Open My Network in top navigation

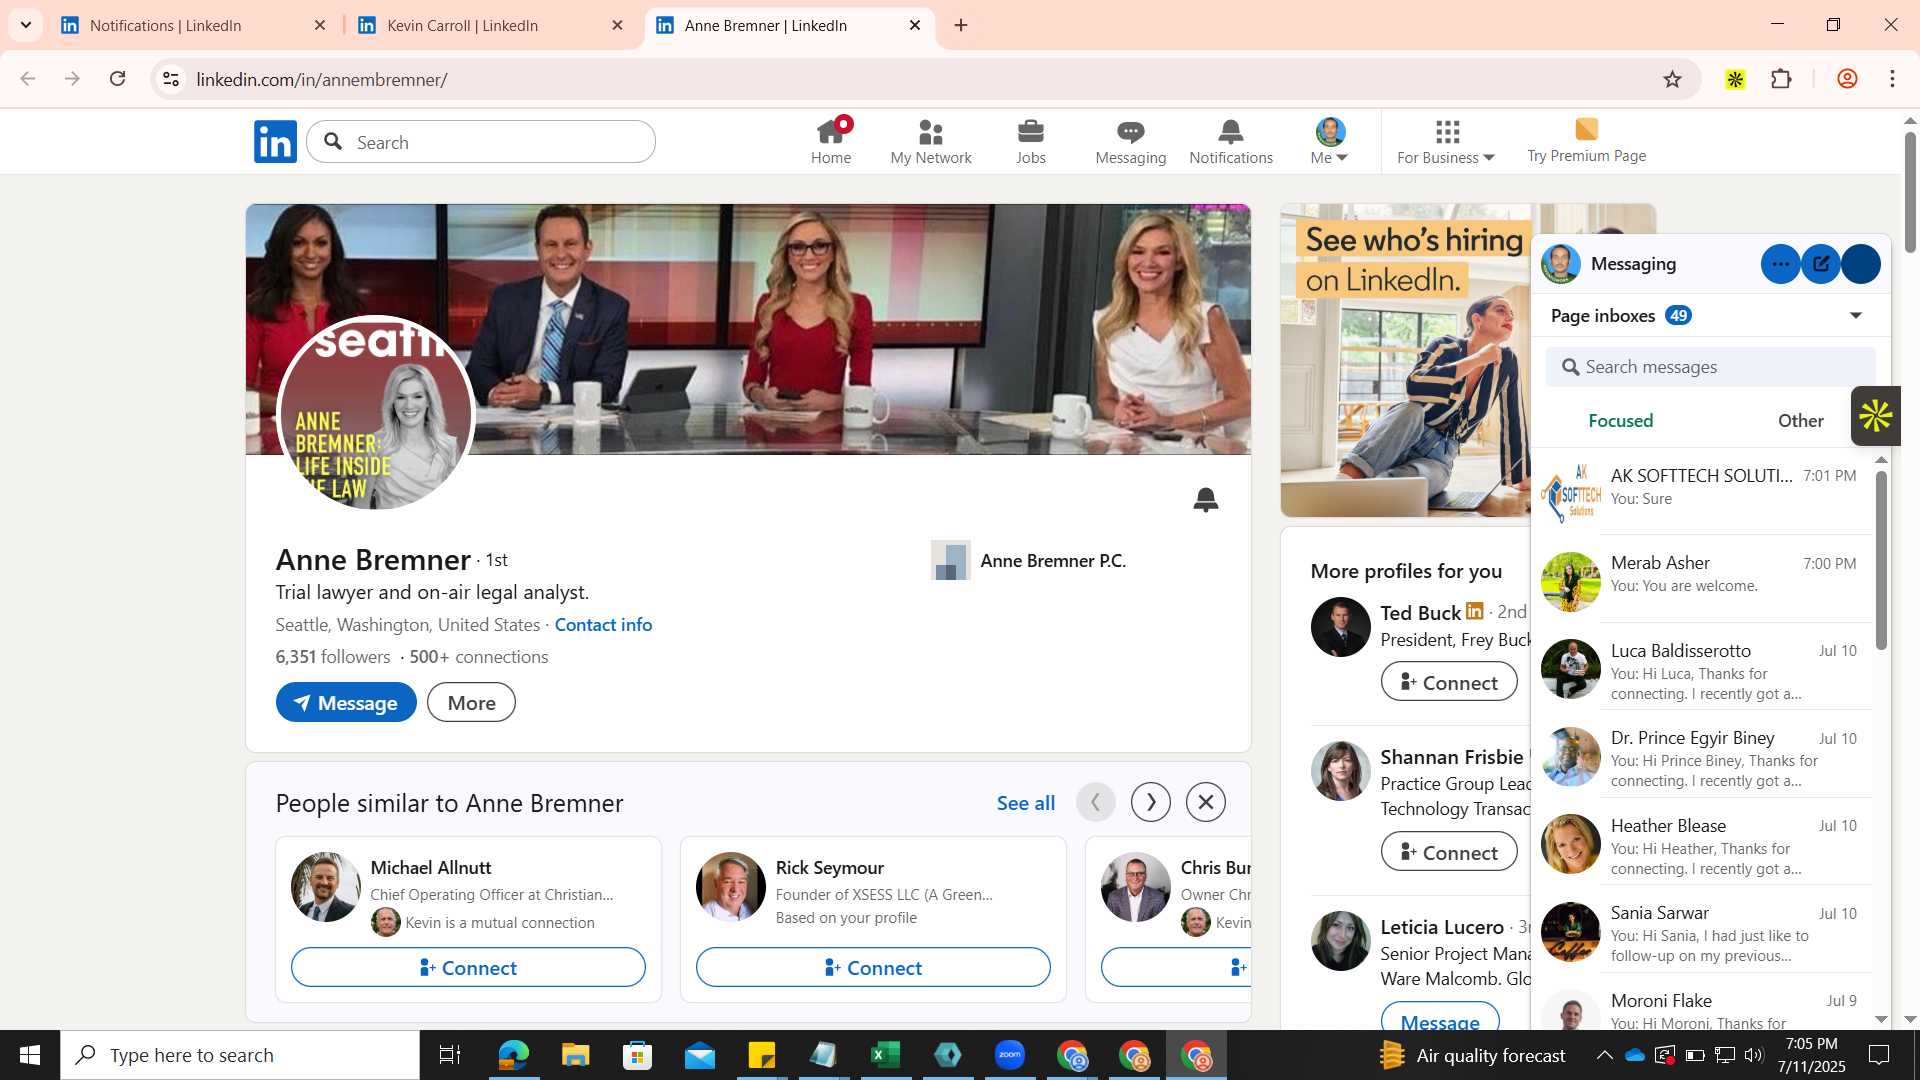(x=931, y=141)
